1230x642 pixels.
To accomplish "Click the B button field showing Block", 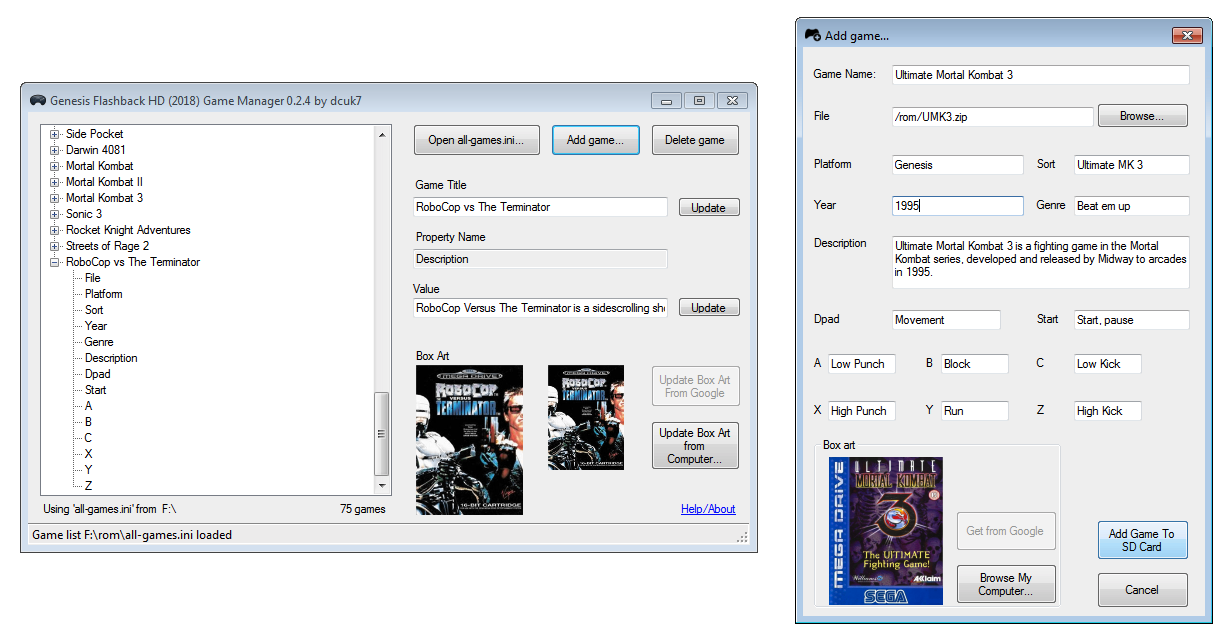I will click(975, 364).
